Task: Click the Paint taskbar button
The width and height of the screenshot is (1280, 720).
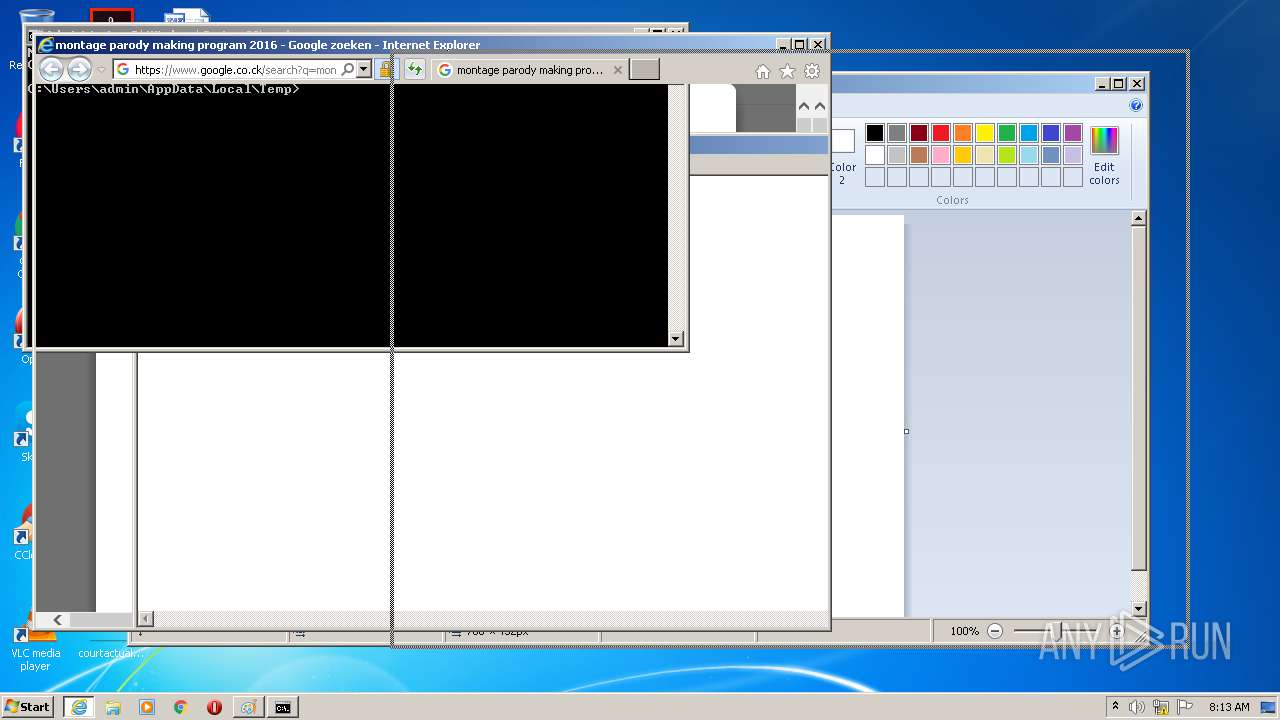Action: (248, 707)
